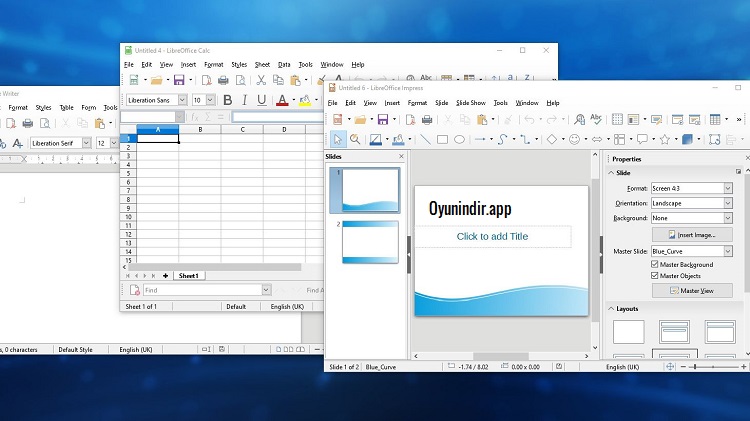Select the Rectangle shape tool in Impress
This screenshot has height=421, width=750.
click(442, 140)
